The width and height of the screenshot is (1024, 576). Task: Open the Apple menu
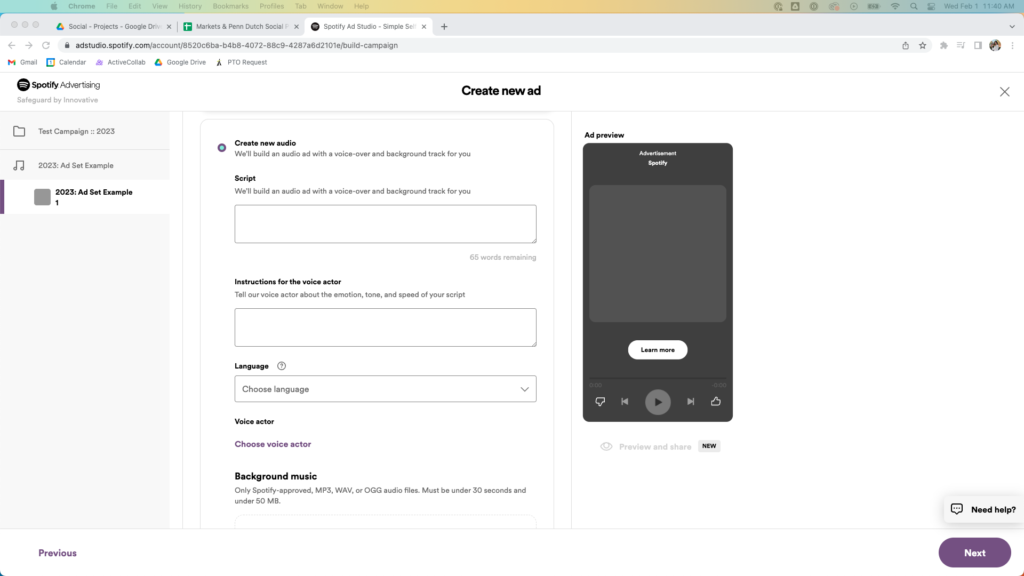(54, 6)
